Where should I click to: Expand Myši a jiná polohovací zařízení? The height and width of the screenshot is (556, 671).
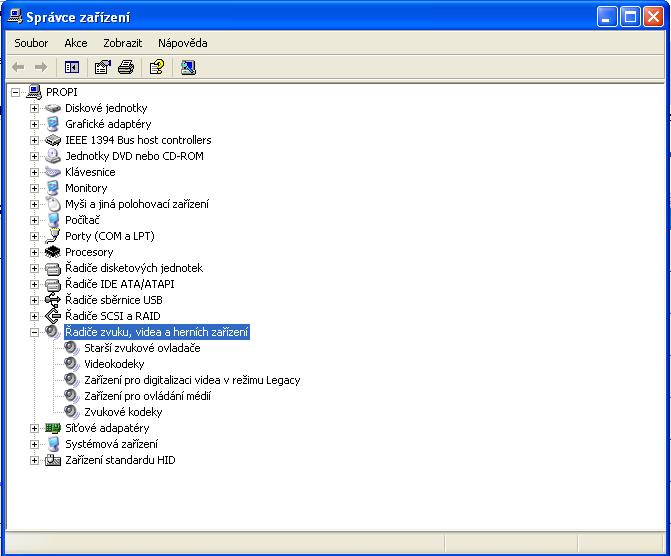[34, 204]
